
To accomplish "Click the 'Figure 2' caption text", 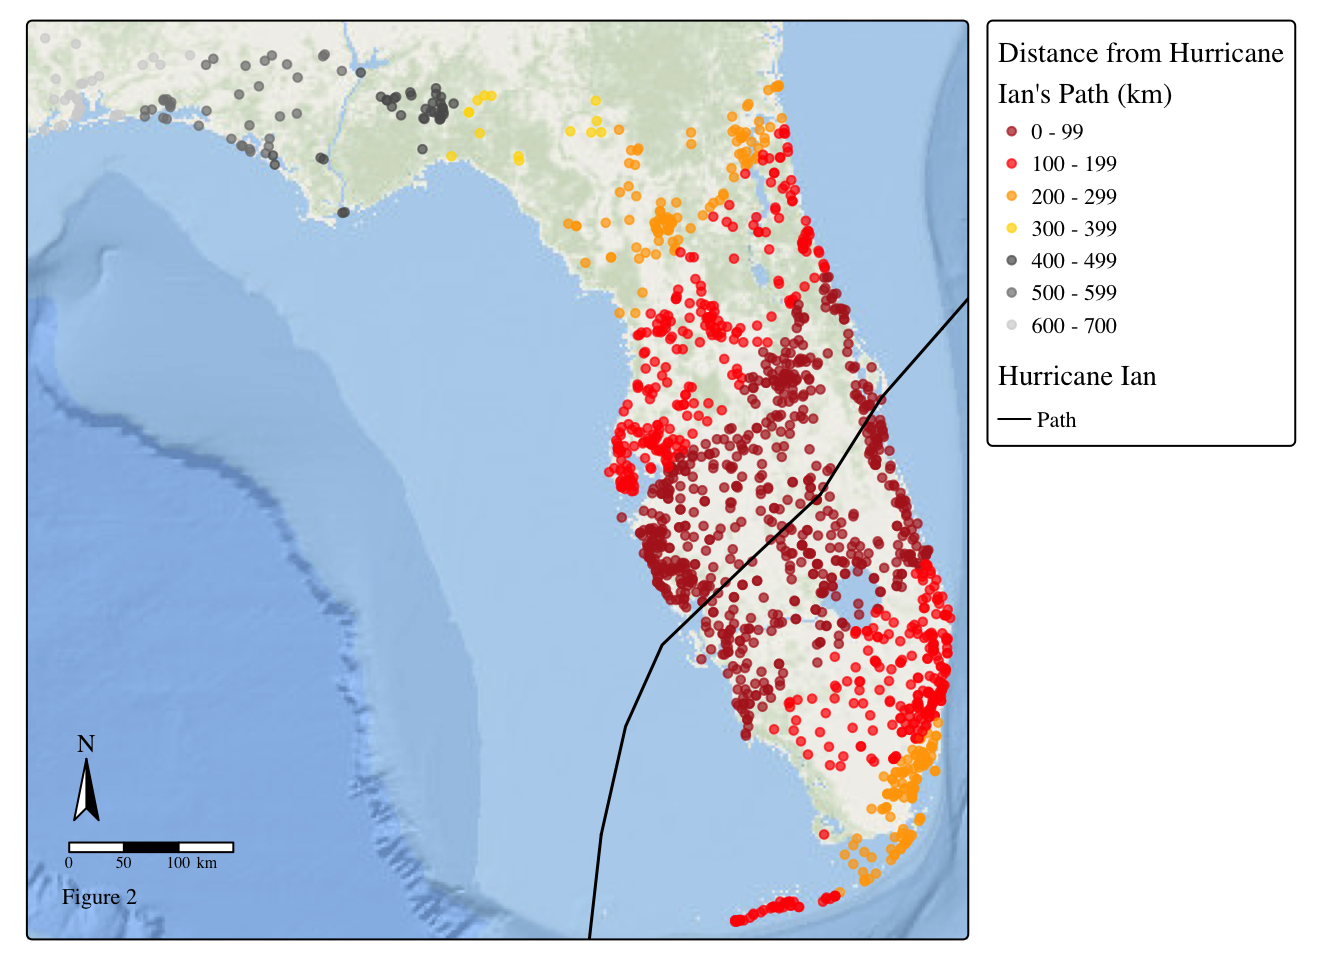I will [99, 897].
